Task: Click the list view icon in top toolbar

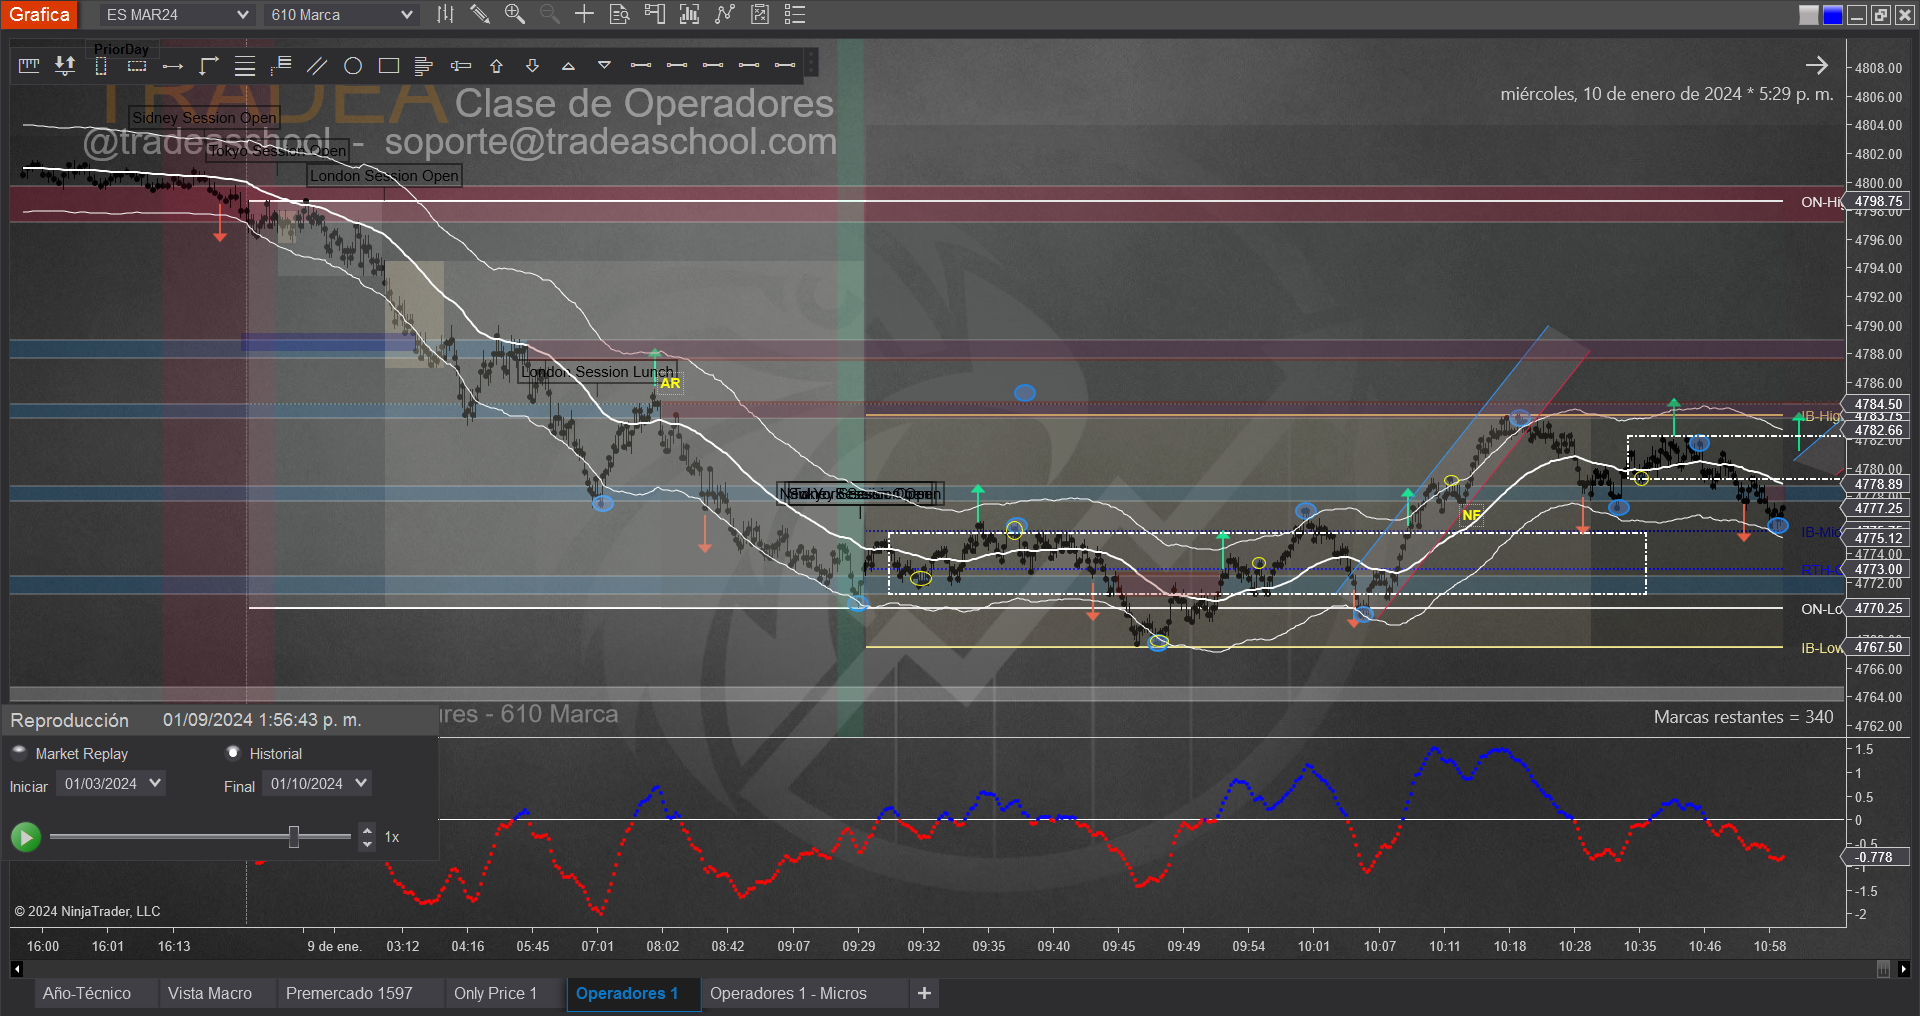Action: coord(795,14)
